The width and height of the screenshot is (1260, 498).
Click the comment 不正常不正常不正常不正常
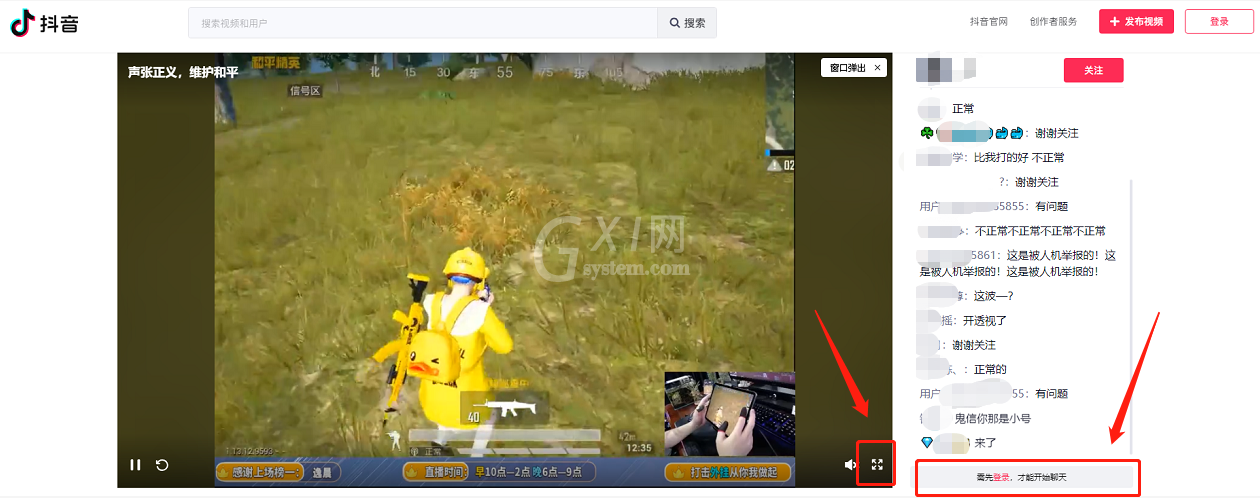(x=1040, y=231)
